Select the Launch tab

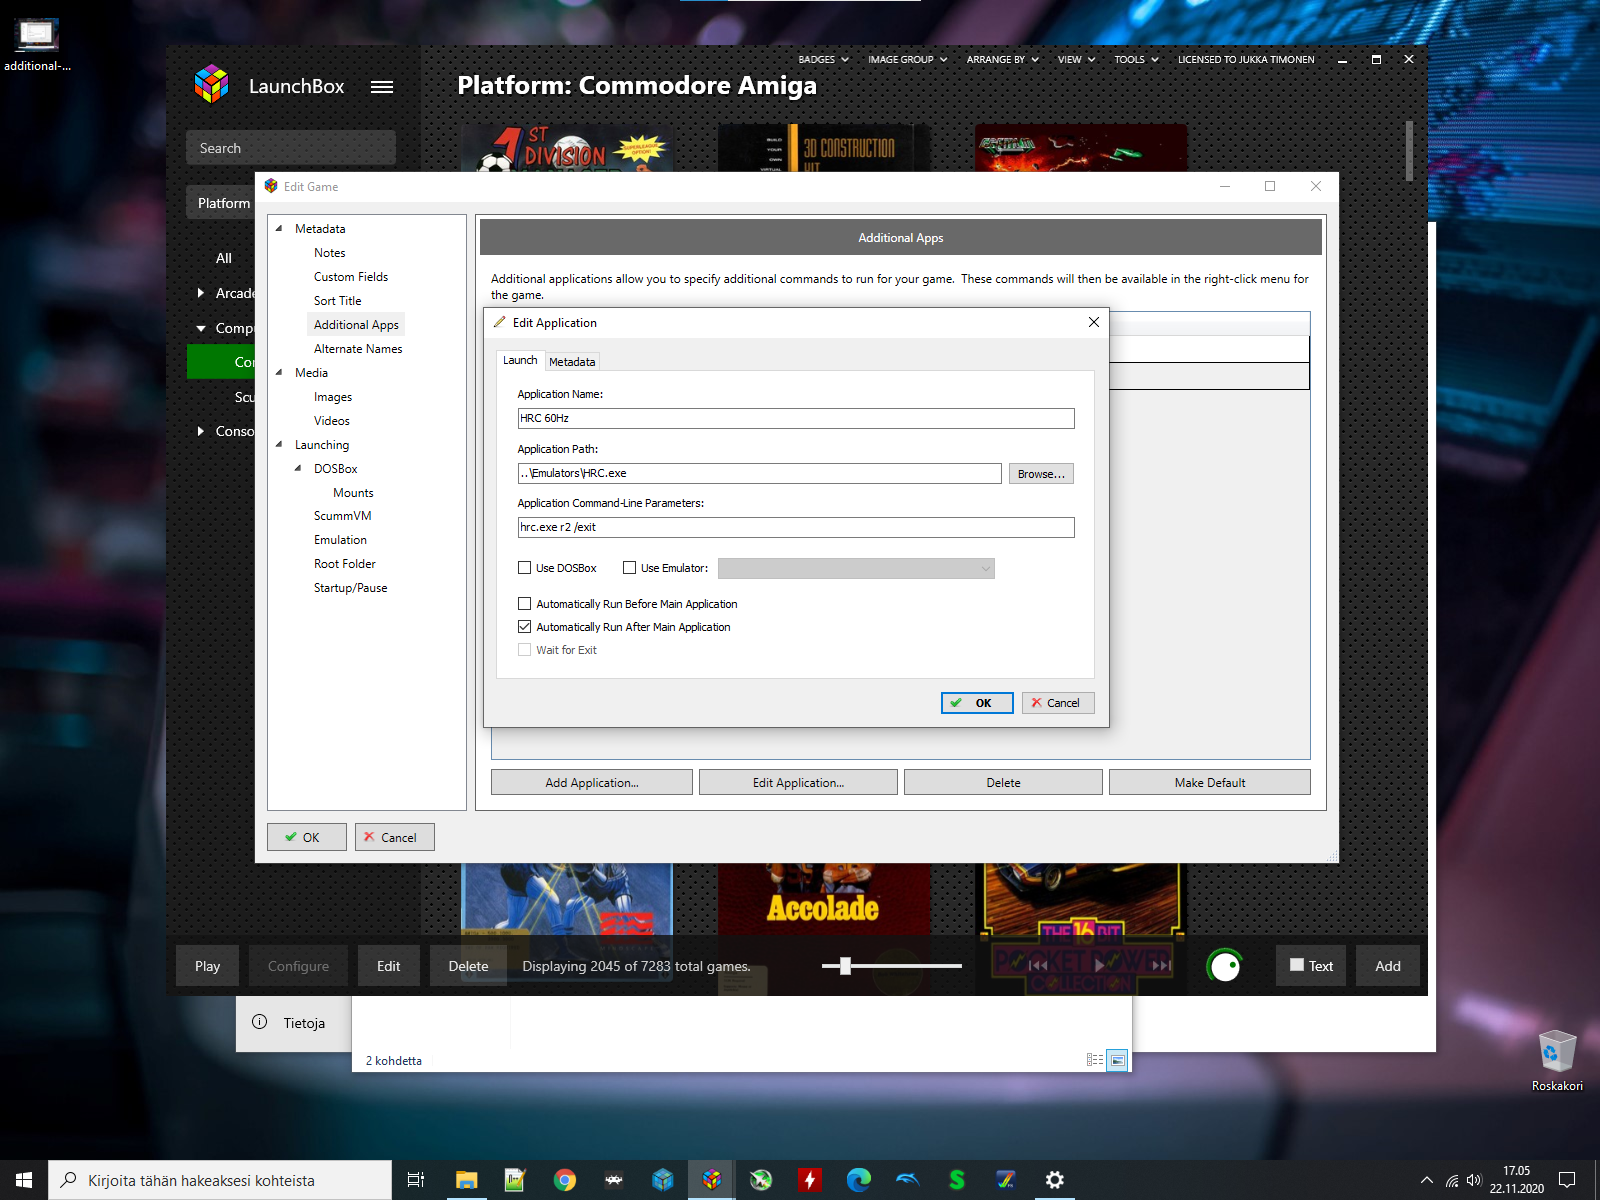coord(520,360)
